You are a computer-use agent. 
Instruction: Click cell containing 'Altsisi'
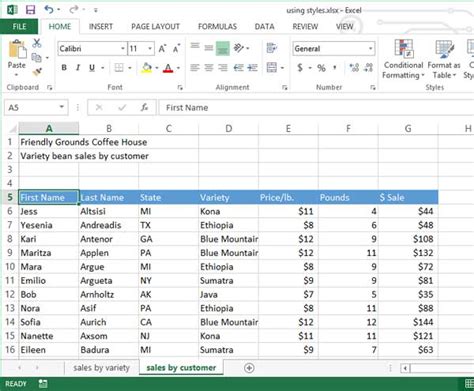tap(109, 211)
